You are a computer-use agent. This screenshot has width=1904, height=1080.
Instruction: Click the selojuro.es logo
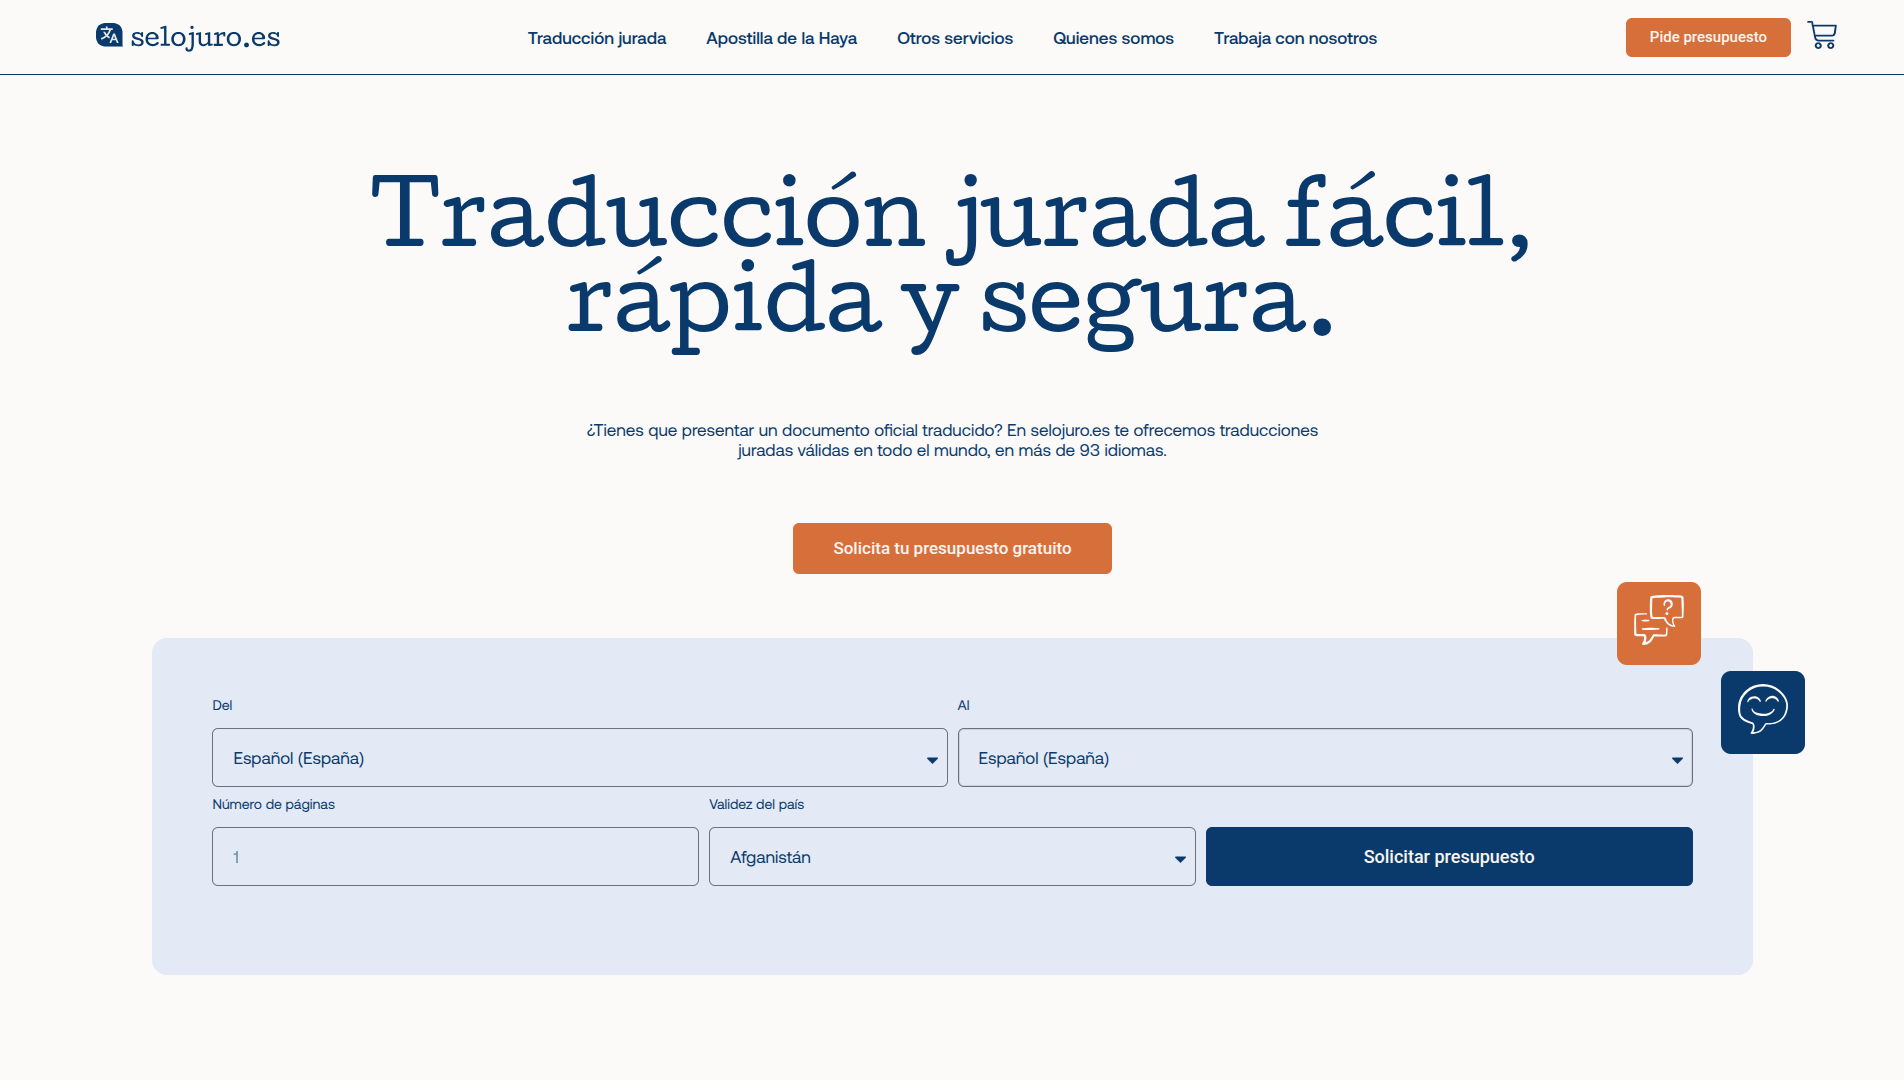tap(188, 37)
